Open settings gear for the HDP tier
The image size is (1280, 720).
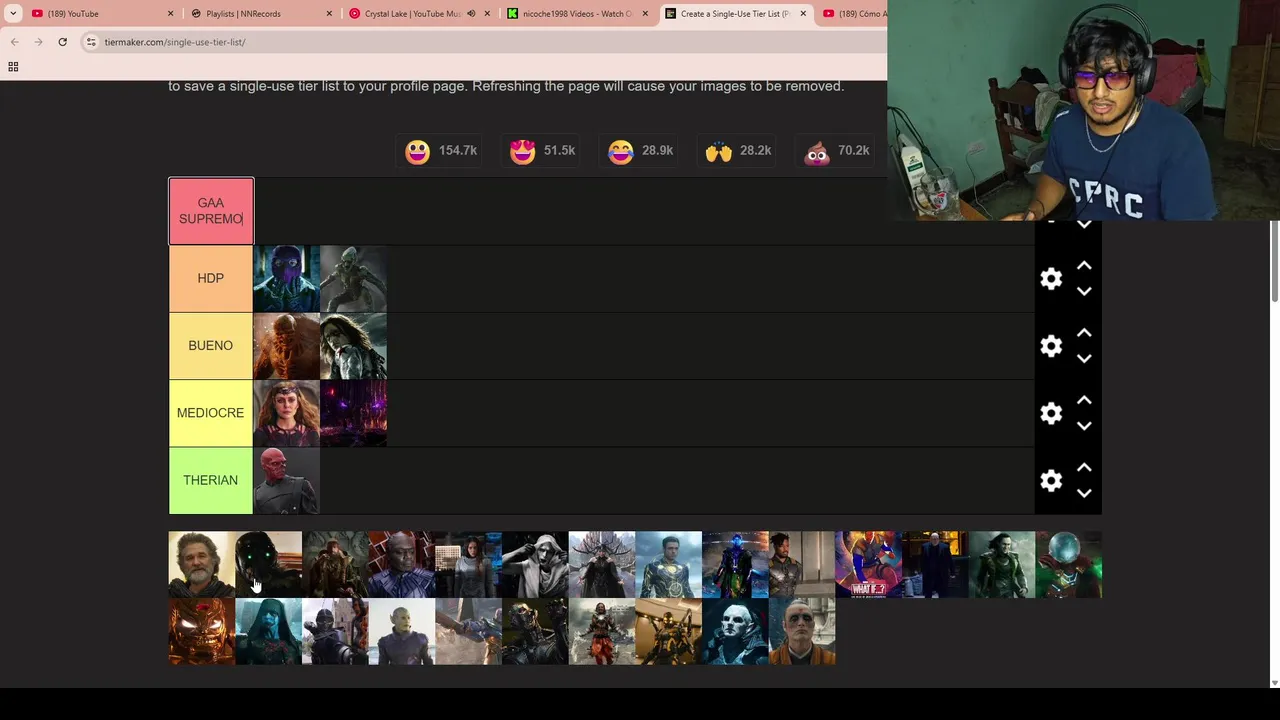[x=1051, y=279]
